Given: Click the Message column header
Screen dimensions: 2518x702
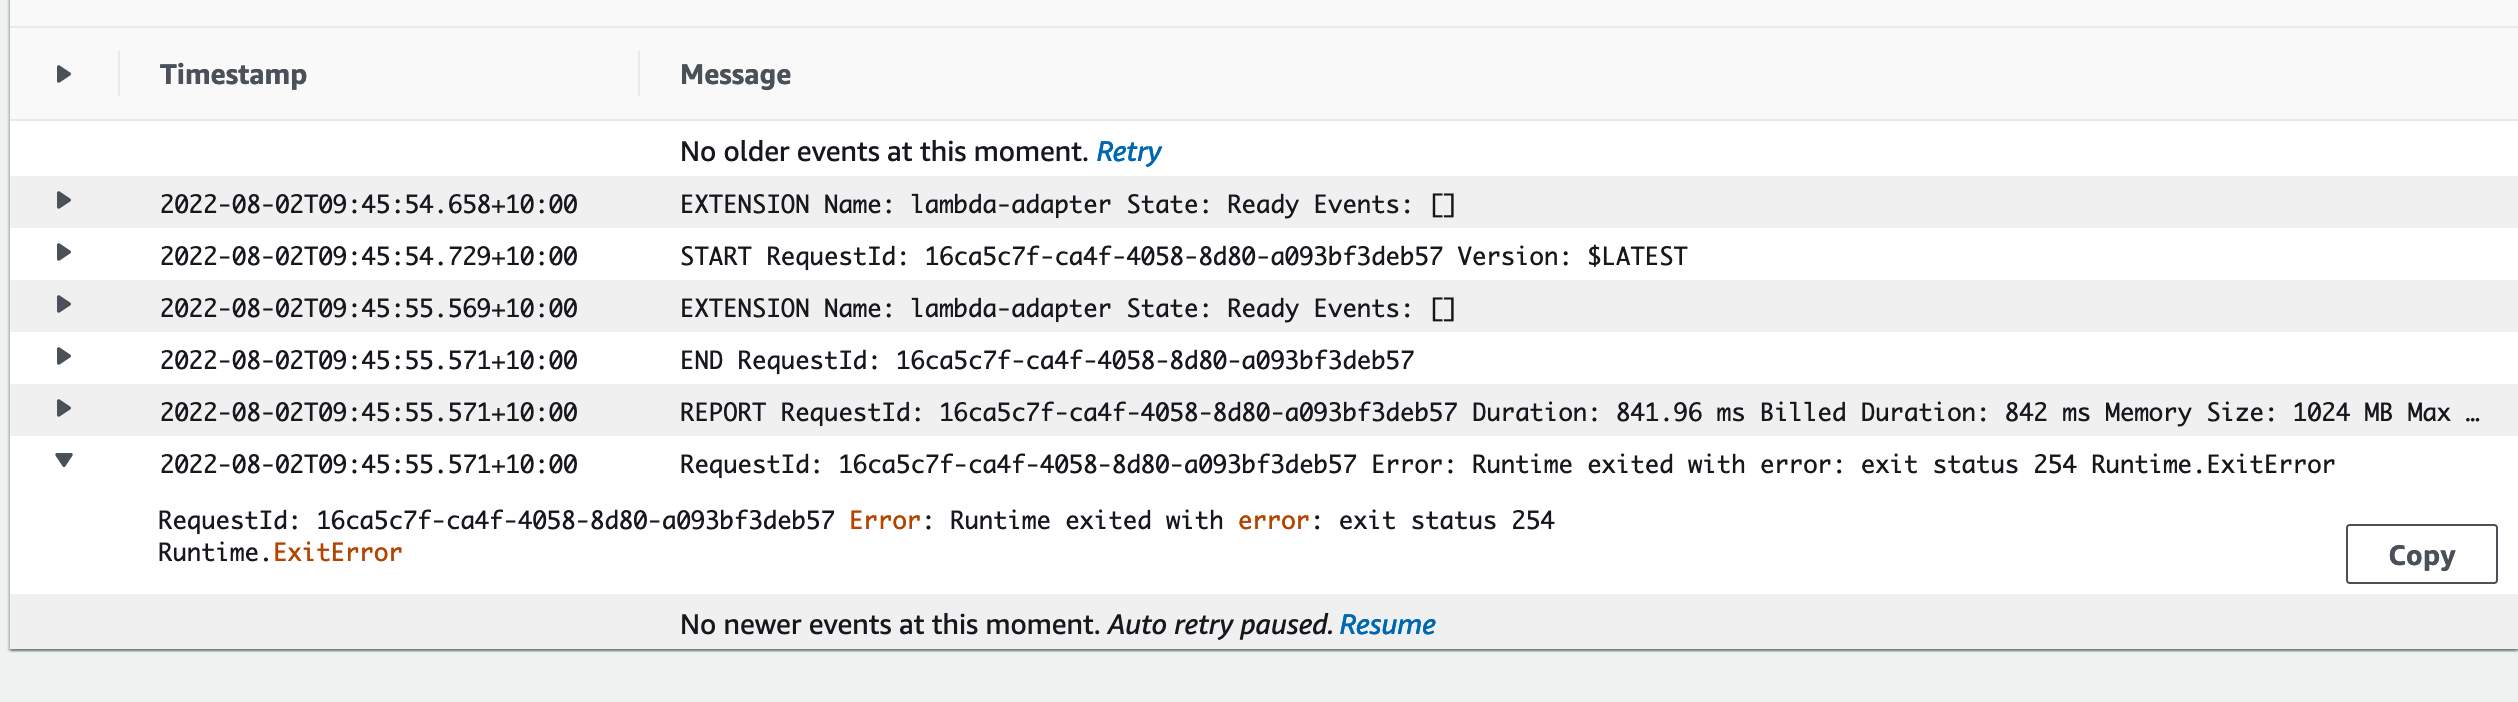Looking at the screenshot, I should point(735,75).
